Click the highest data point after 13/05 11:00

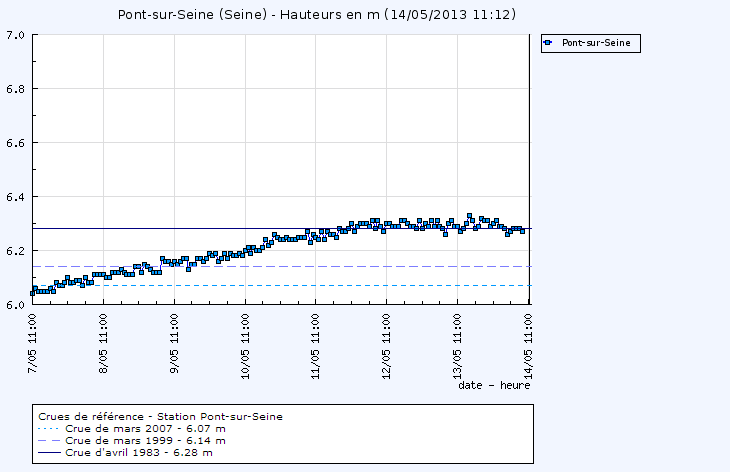[x=469, y=216]
